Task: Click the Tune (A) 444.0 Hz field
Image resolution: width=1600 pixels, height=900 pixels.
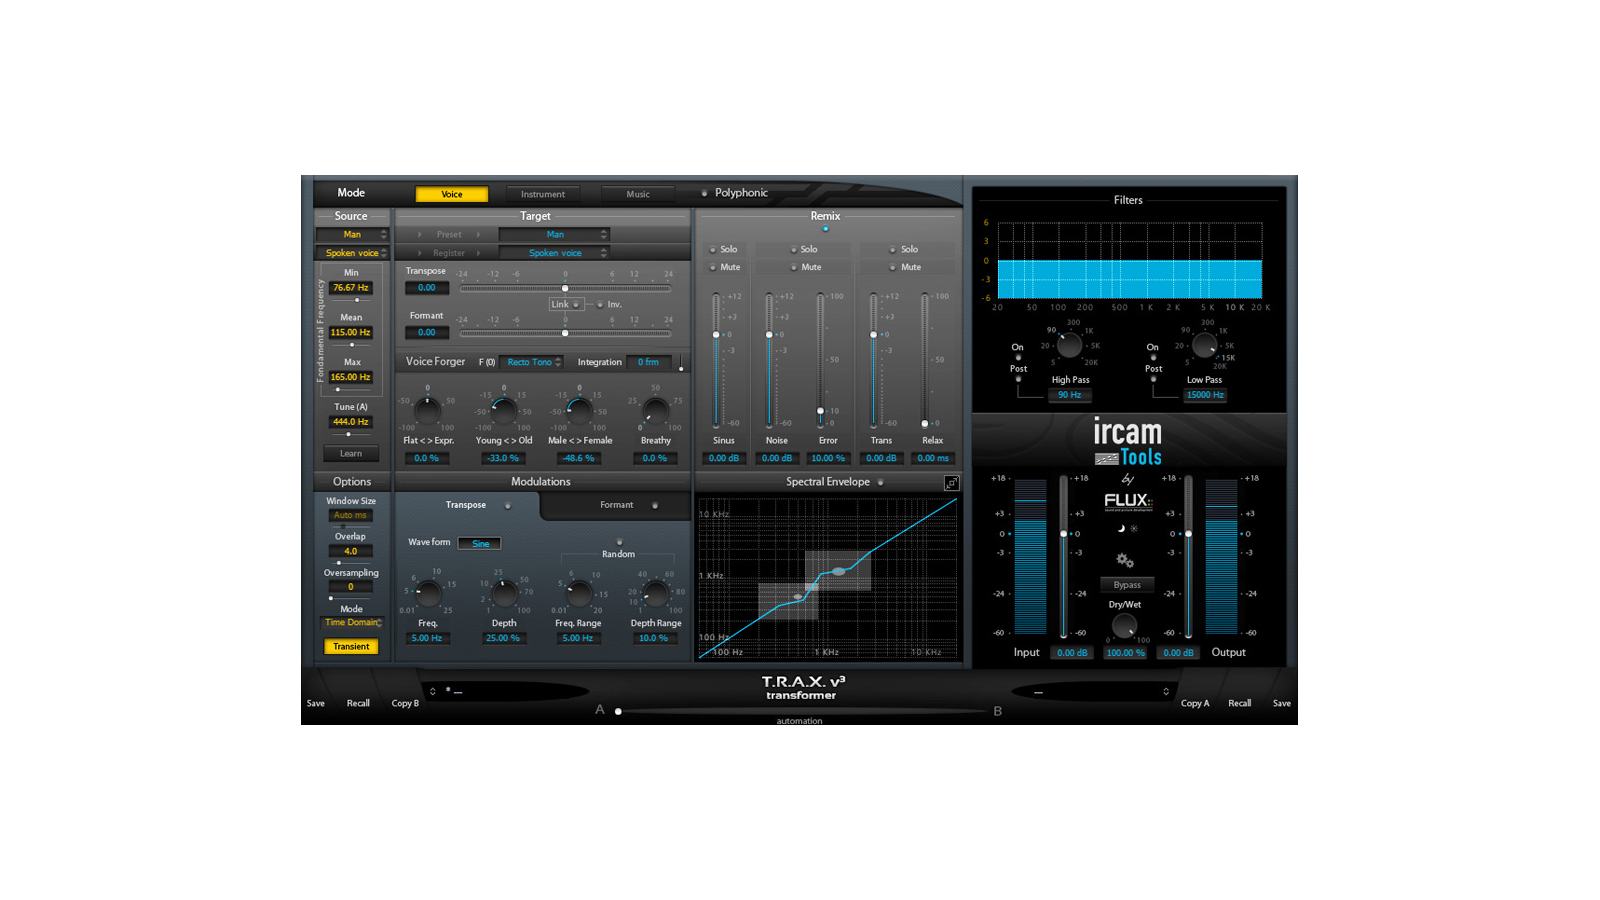Action: 351,422
